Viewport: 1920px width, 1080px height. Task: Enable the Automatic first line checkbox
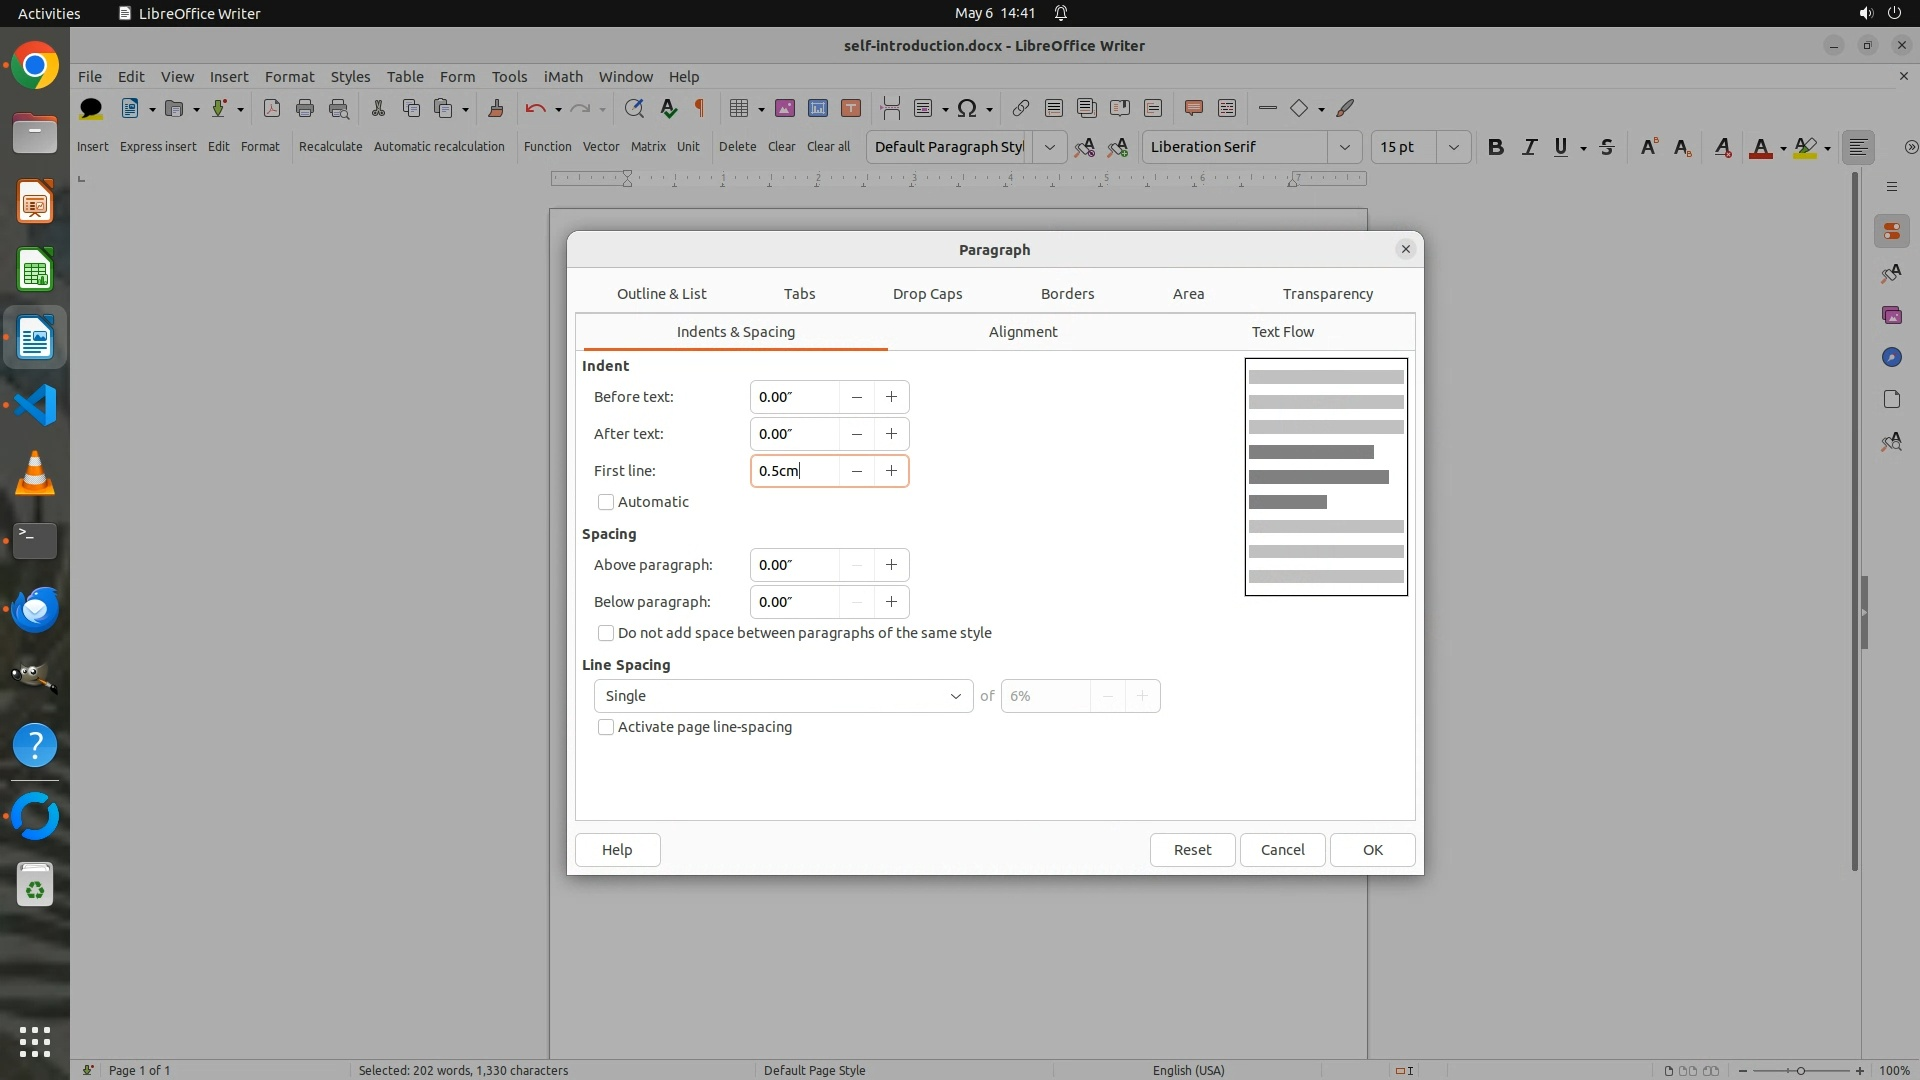[x=606, y=502]
